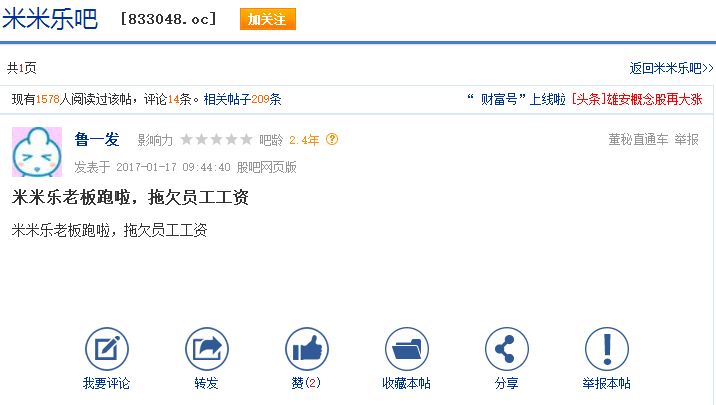
Task: Click the orange 加关注 follow button
Action: tap(268, 19)
